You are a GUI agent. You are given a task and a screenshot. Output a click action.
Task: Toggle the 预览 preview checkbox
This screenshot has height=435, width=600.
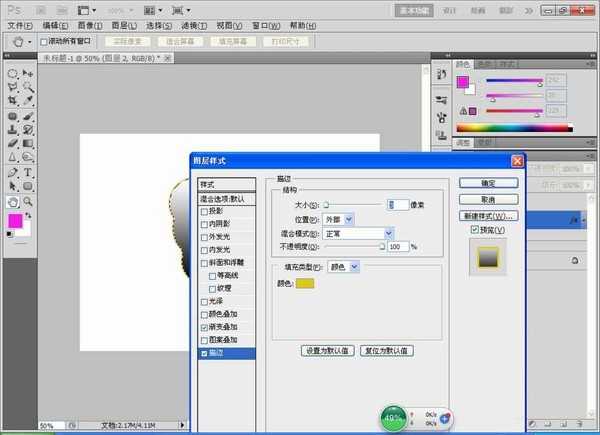pos(475,230)
